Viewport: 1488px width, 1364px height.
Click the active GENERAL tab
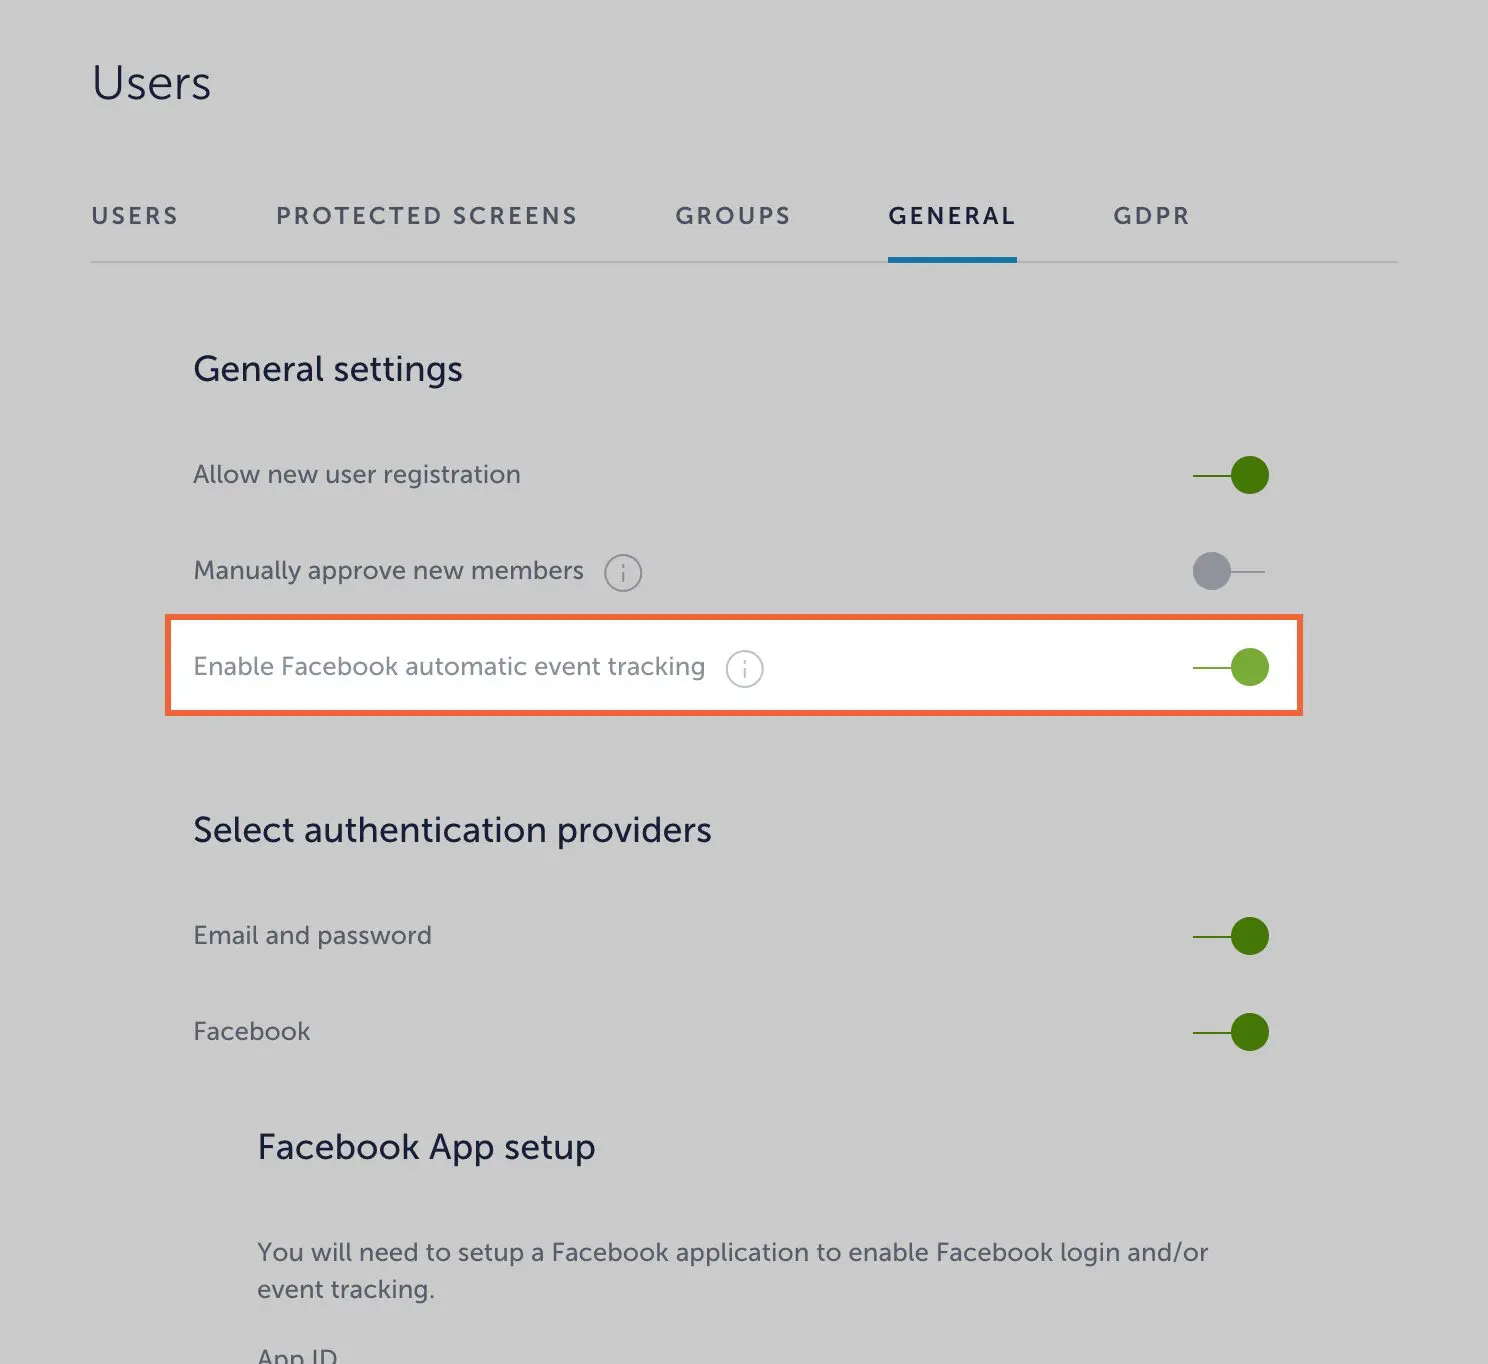952,216
